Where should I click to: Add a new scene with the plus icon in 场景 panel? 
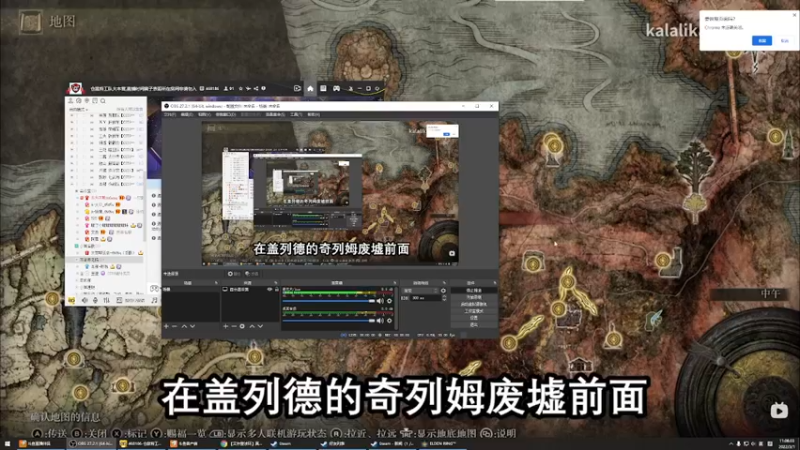[166, 326]
